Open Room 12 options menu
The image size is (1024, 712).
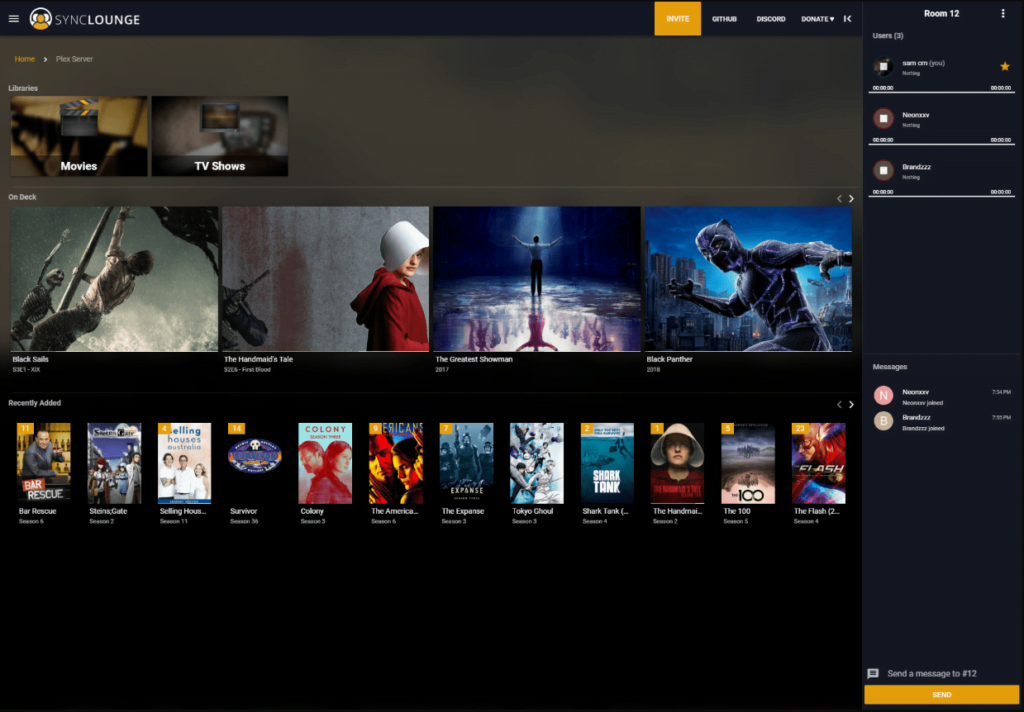[x=1003, y=14]
